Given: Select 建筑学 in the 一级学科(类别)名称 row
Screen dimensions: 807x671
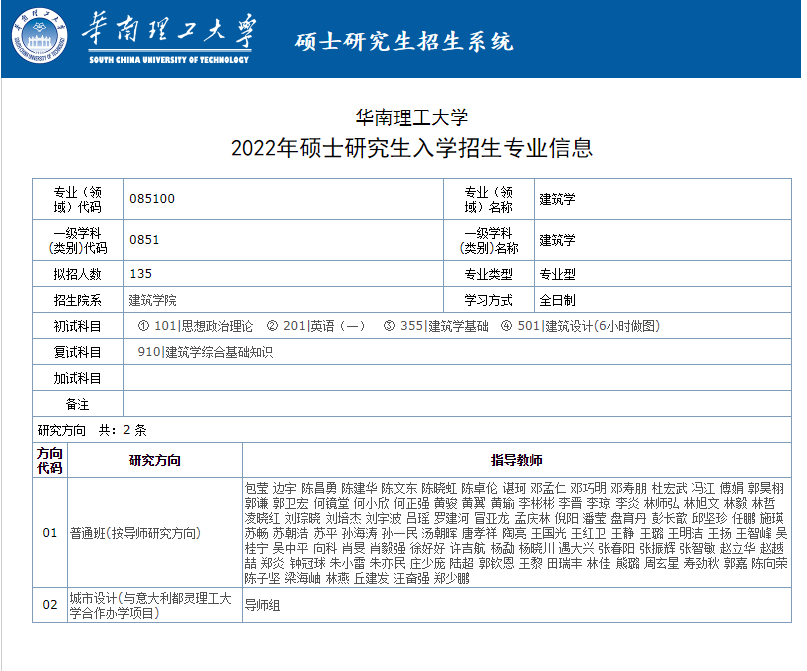Looking at the screenshot, I should pos(557,240).
